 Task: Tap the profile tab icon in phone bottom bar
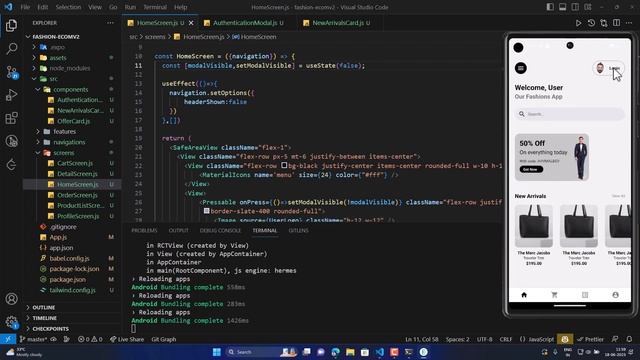[x=616, y=295]
